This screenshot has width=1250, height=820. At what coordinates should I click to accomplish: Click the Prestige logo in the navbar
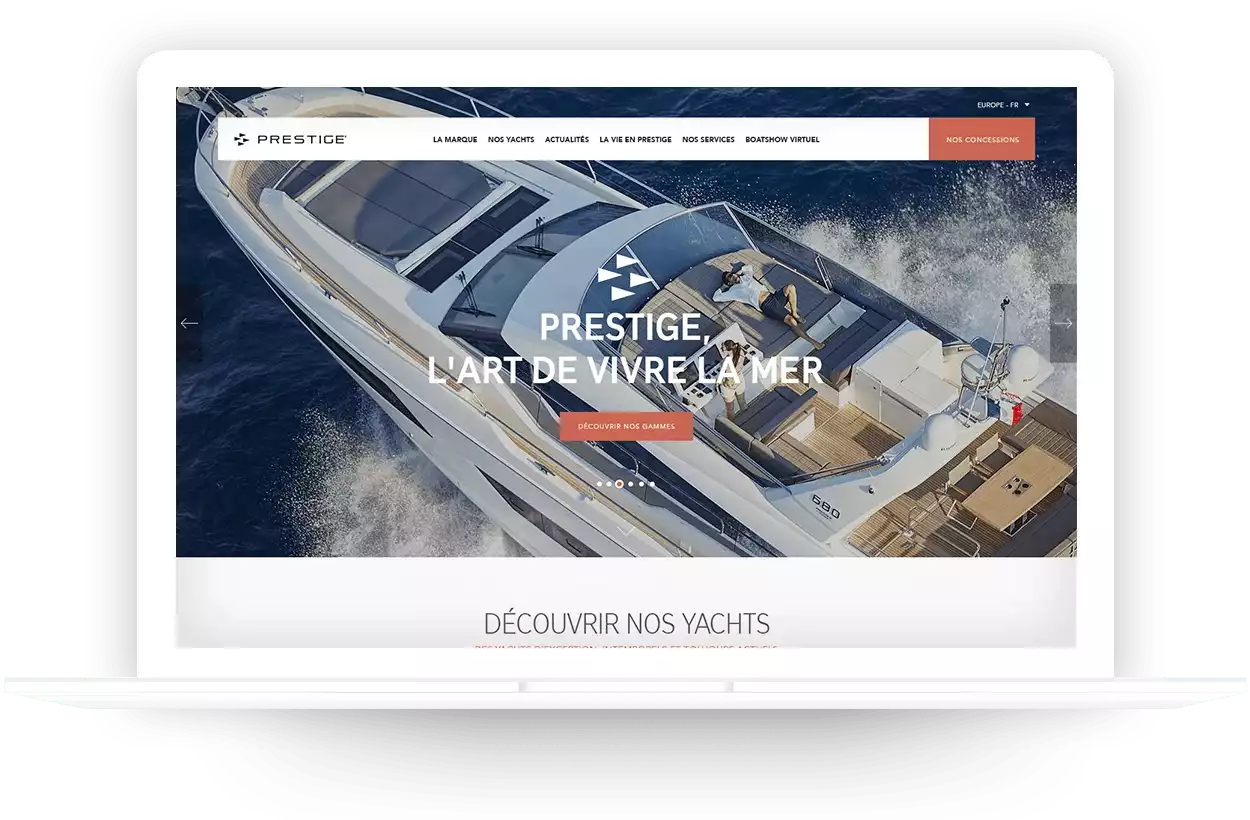(x=290, y=140)
